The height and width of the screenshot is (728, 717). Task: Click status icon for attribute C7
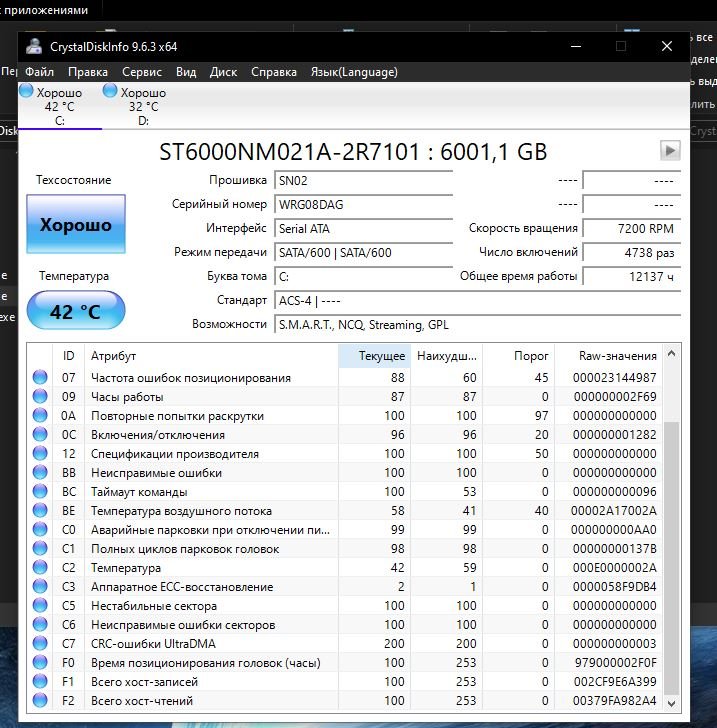click(40, 644)
